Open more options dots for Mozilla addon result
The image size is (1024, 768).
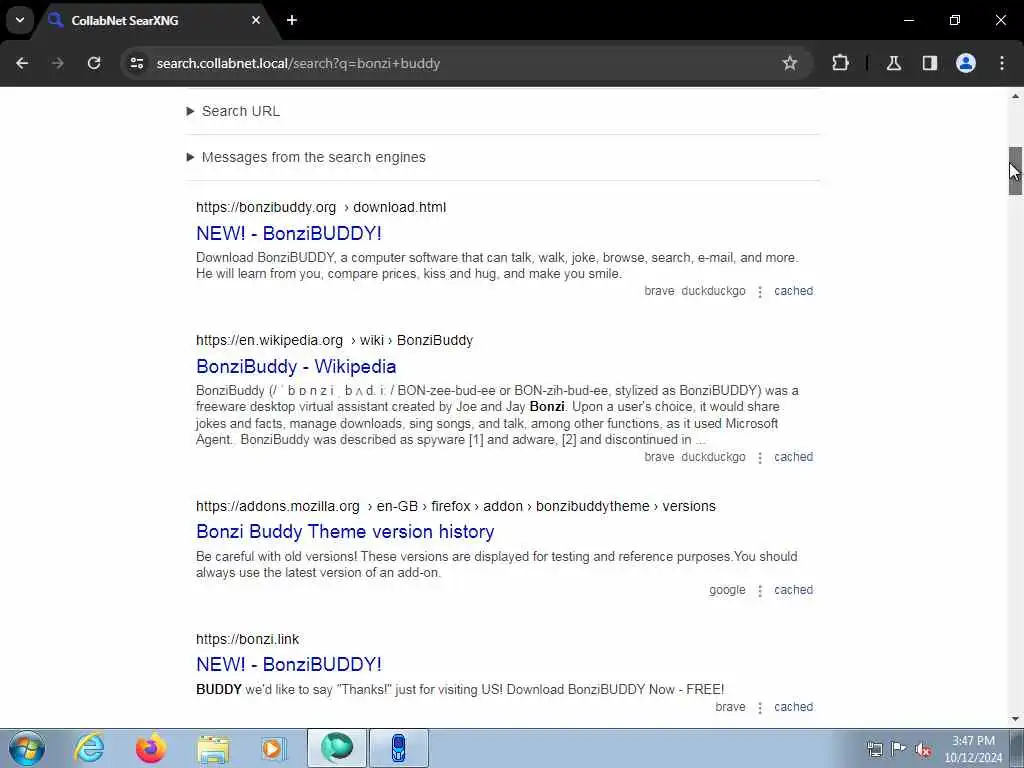tap(760, 591)
